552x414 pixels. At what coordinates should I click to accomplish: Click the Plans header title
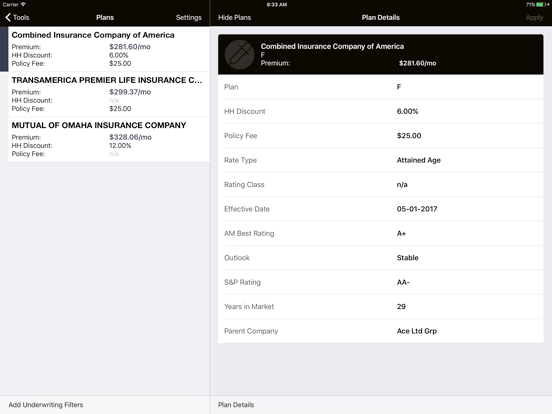coord(105,17)
